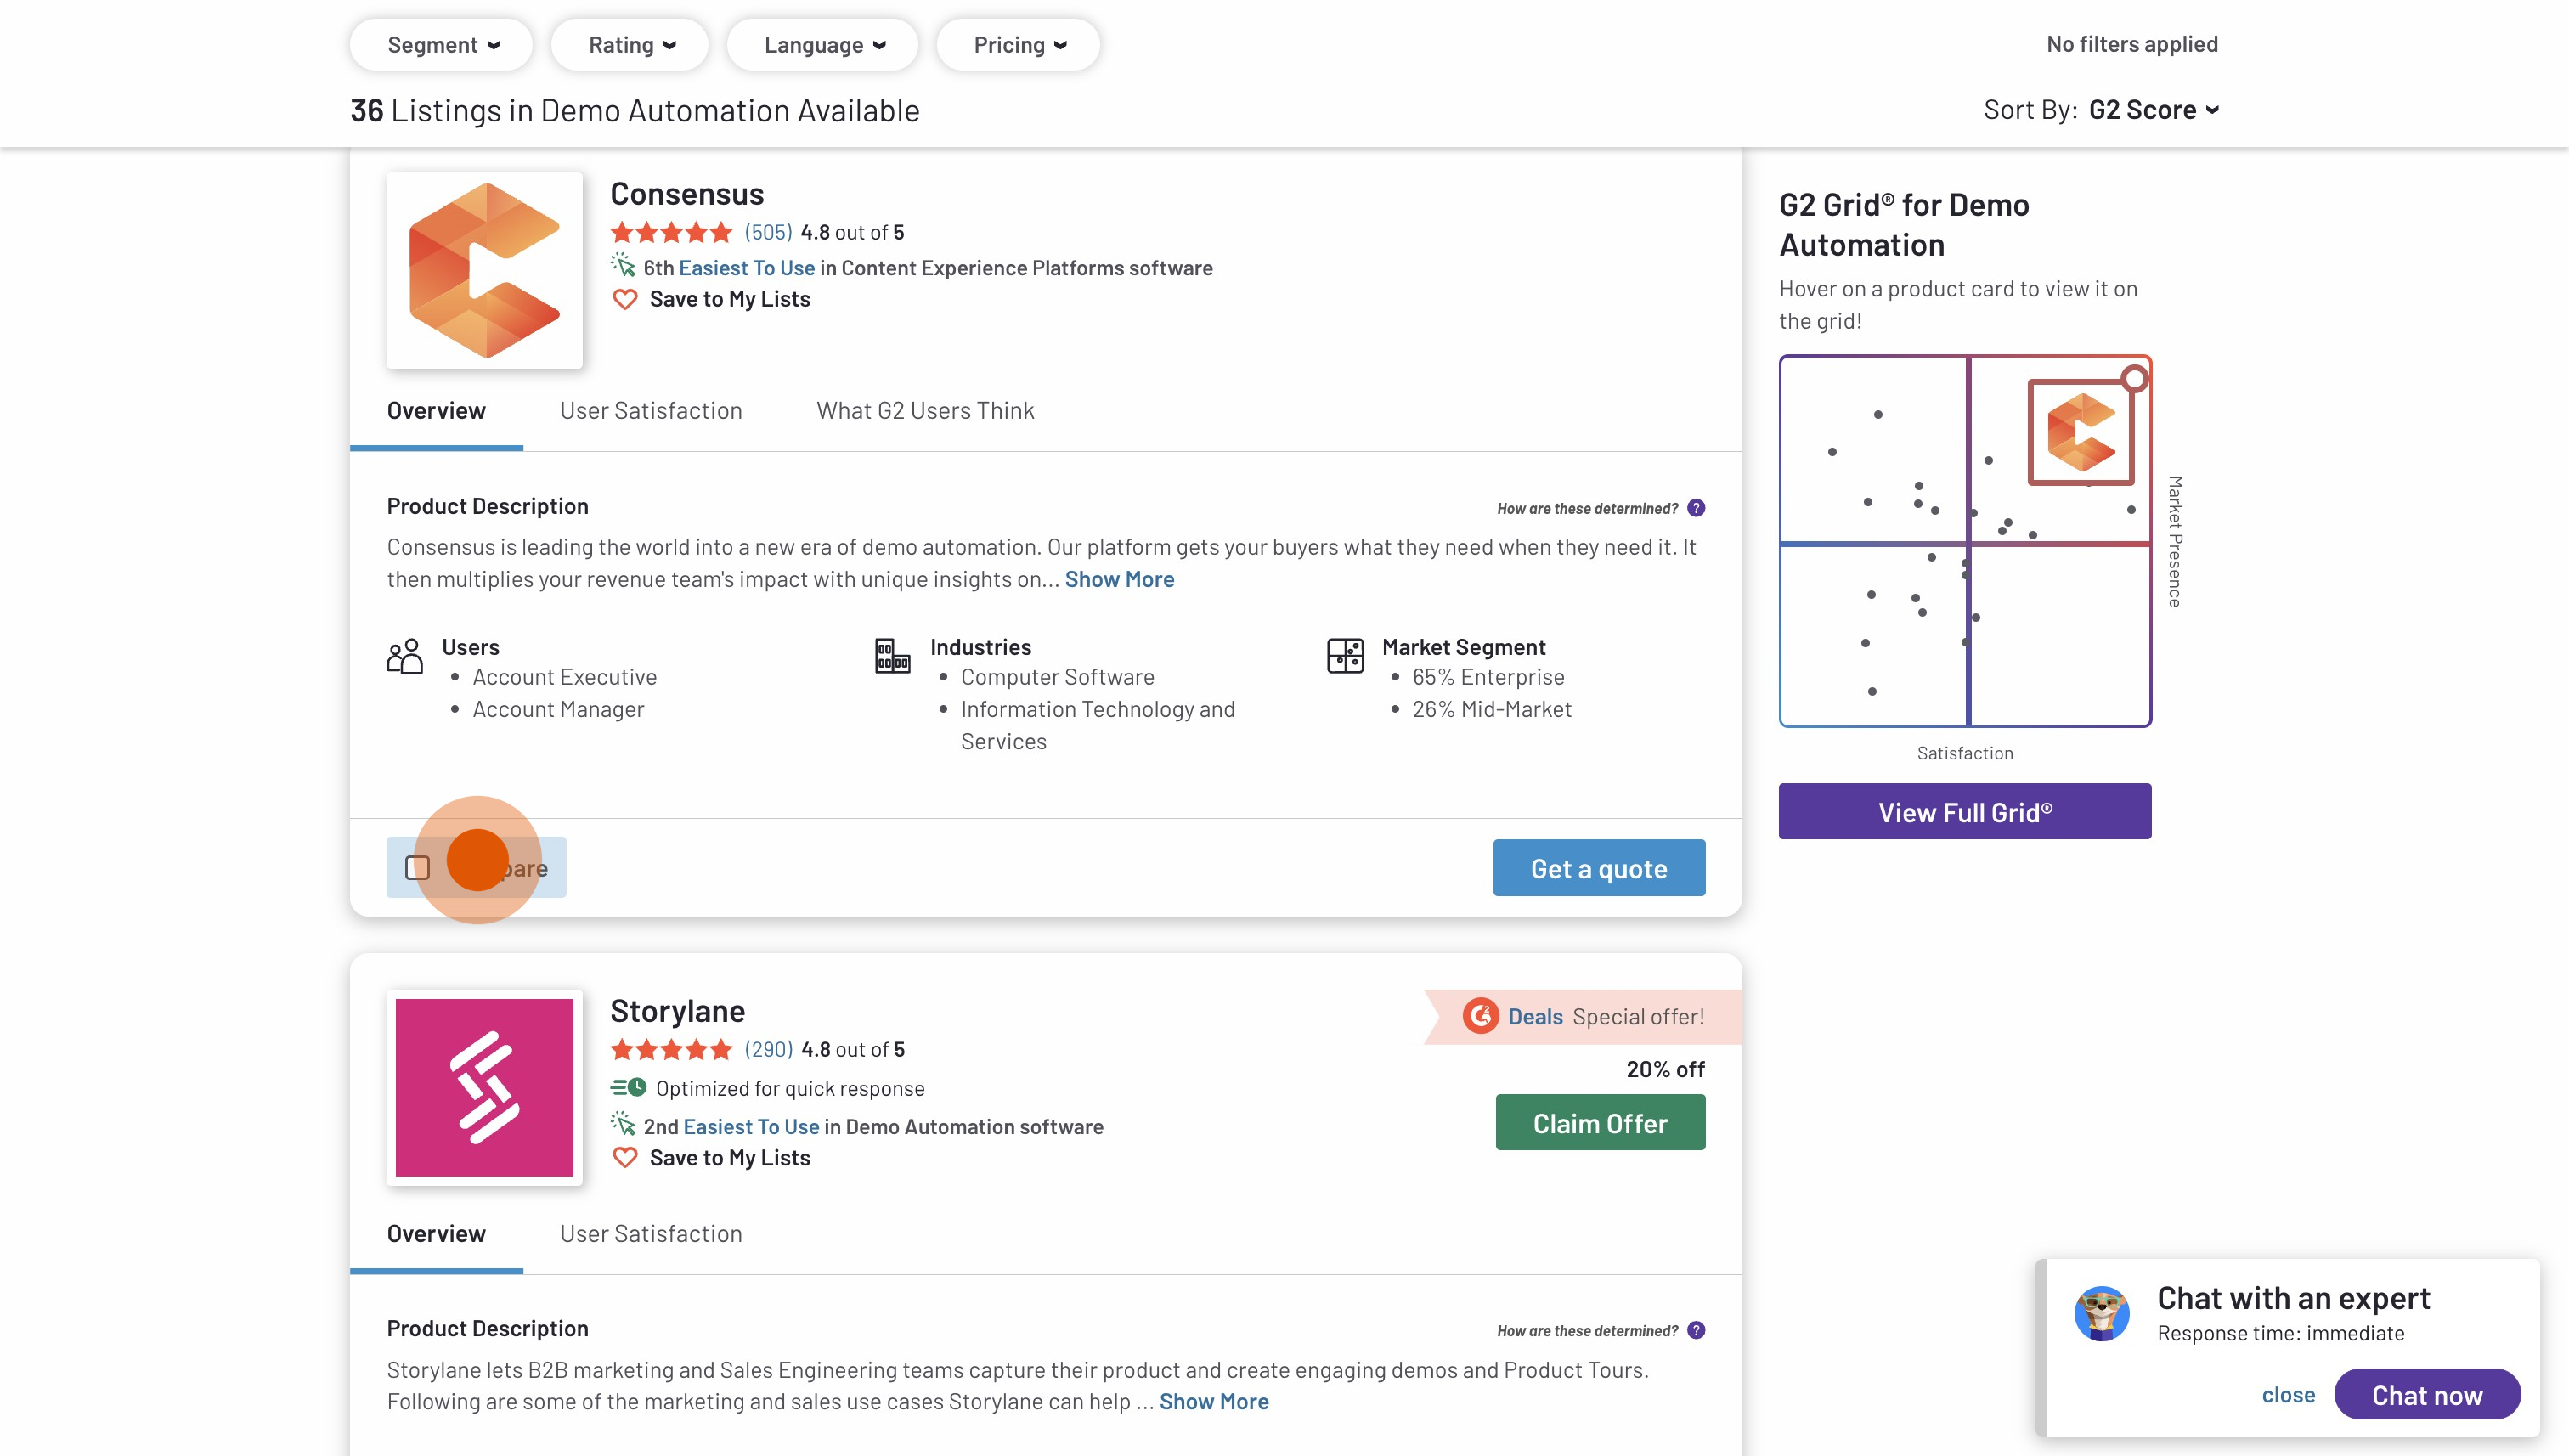Image resolution: width=2569 pixels, height=1456 pixels.
Task: Click the Consensus Easiest To Use cursor icon
Action: pos(623,266)
